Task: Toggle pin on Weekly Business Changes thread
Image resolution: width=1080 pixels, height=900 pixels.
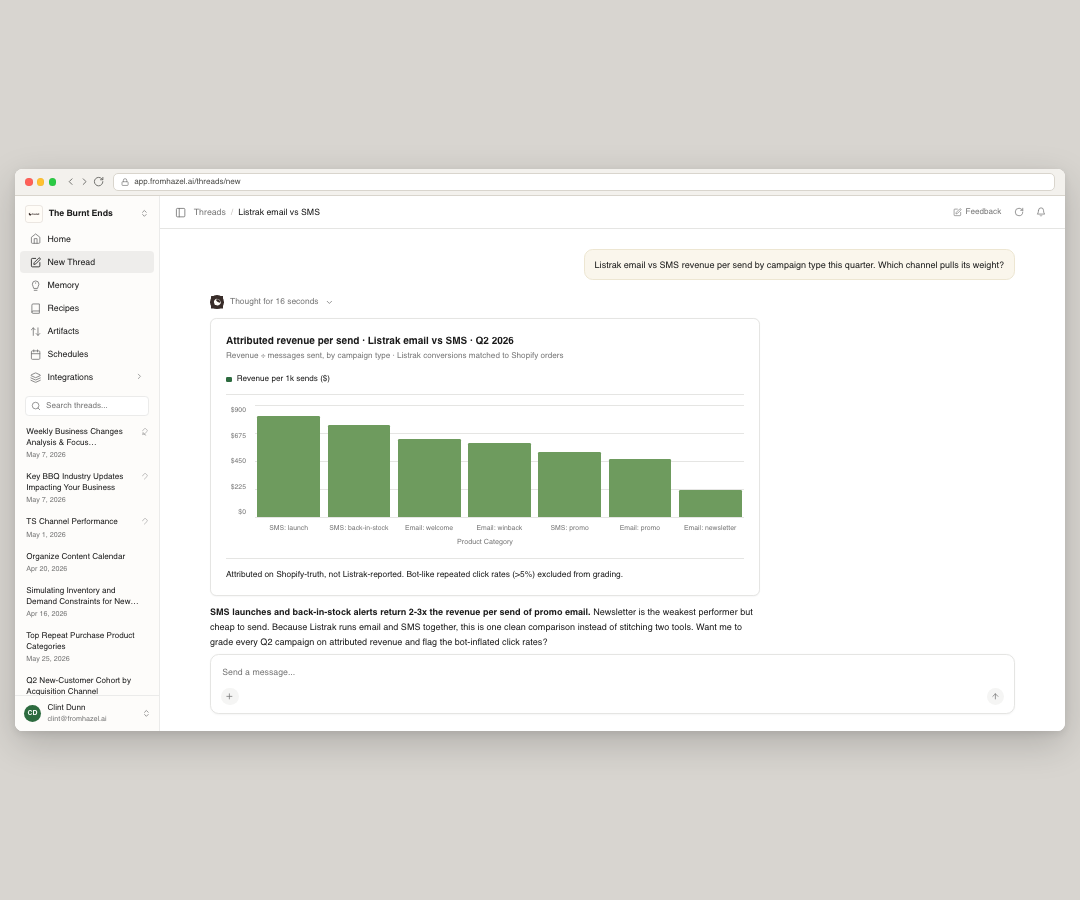Action: point(145,432)
